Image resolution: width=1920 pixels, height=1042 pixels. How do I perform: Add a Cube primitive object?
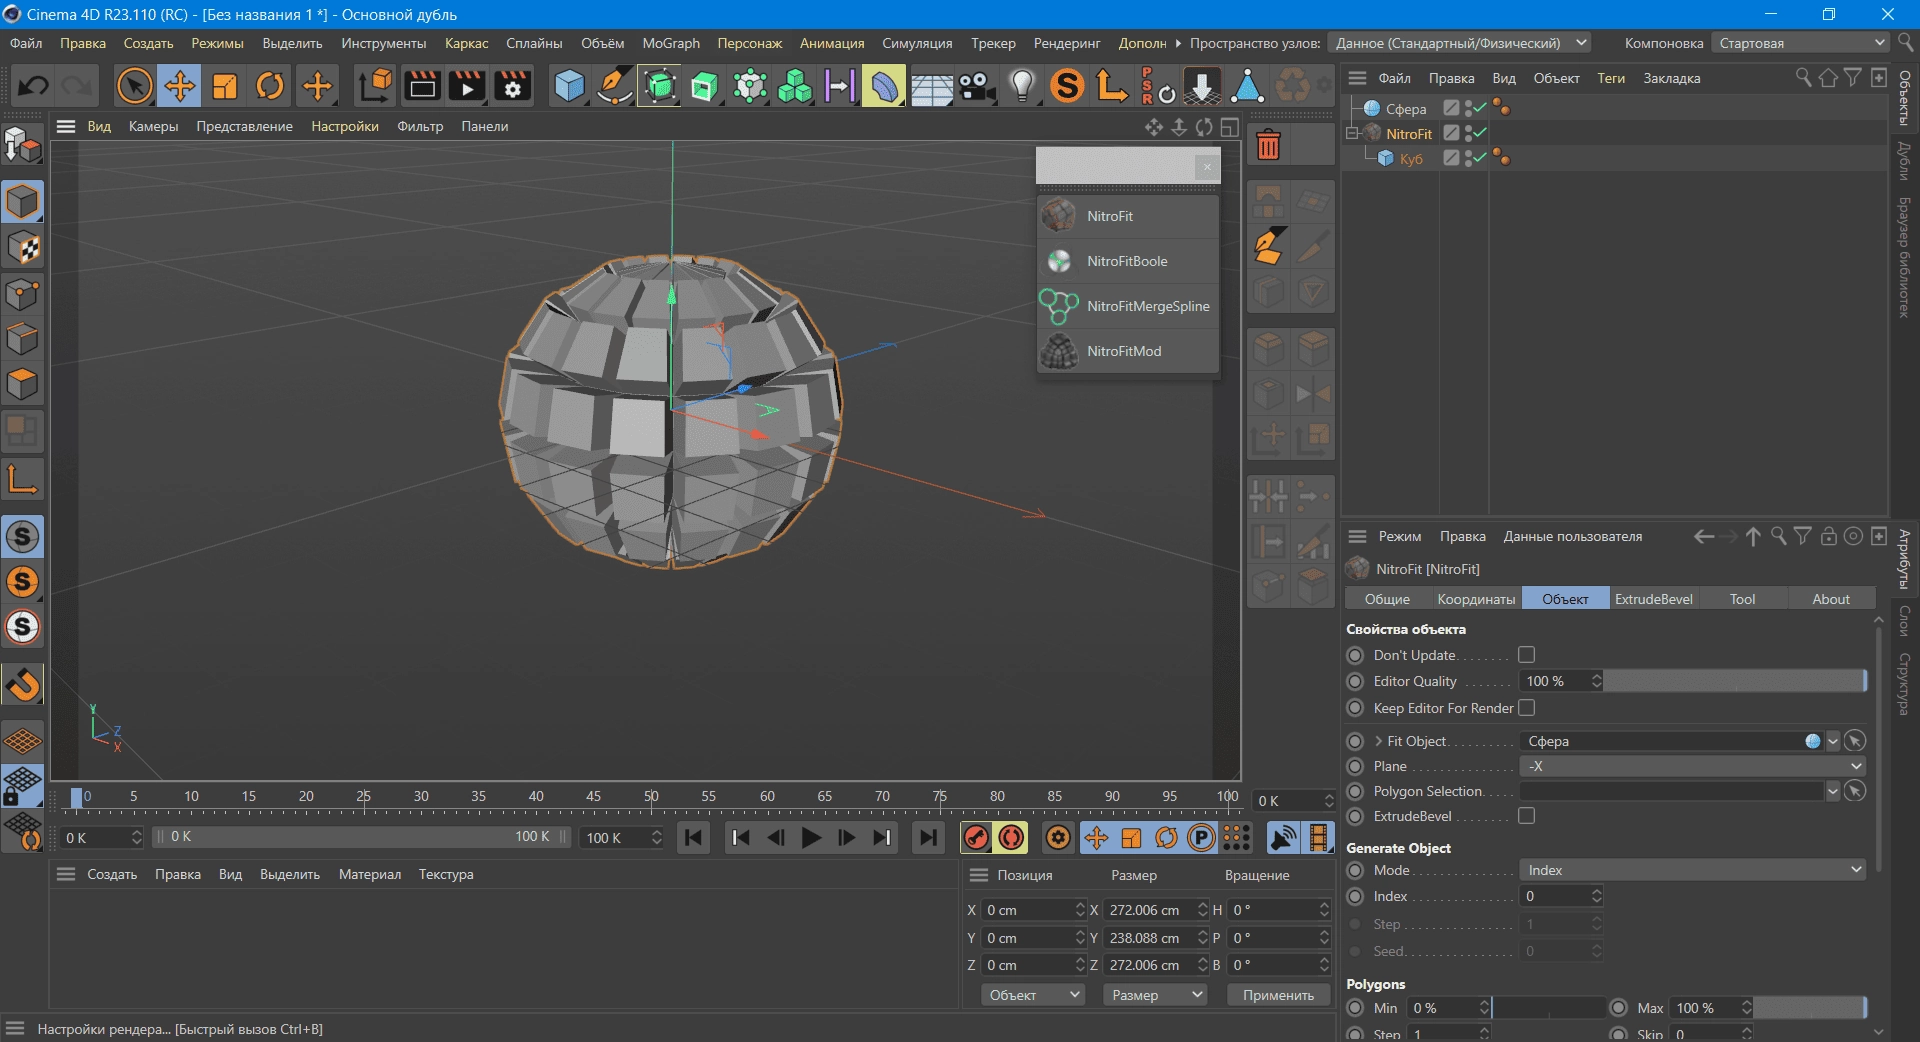569,86
